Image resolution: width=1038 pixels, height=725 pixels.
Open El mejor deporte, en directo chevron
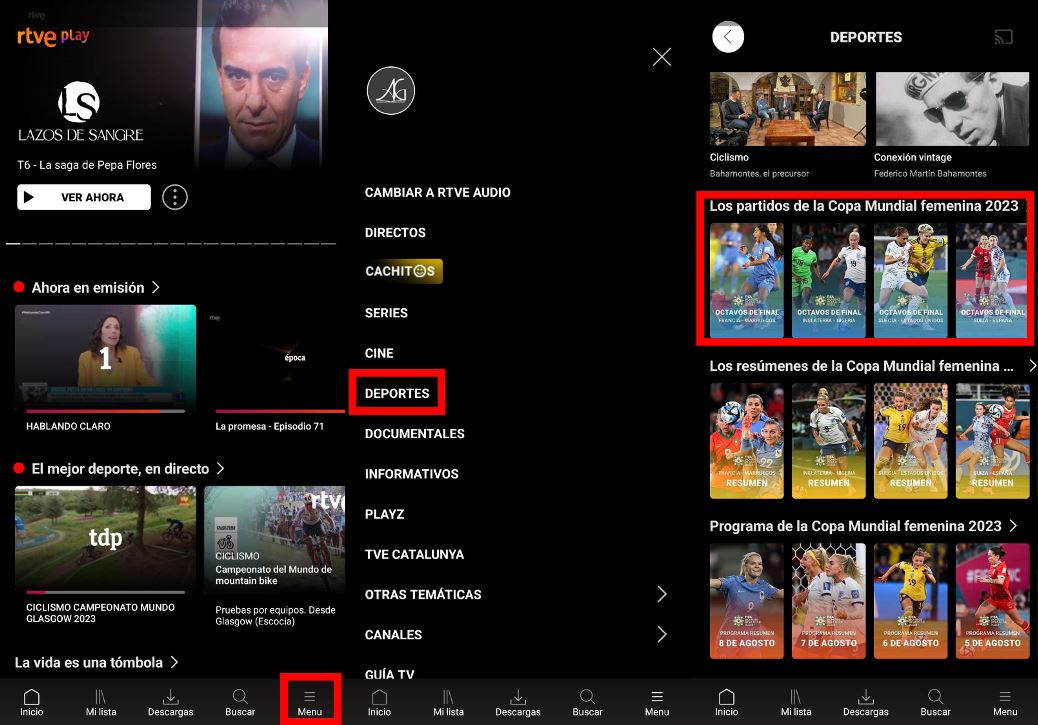[x=220, y=469]
